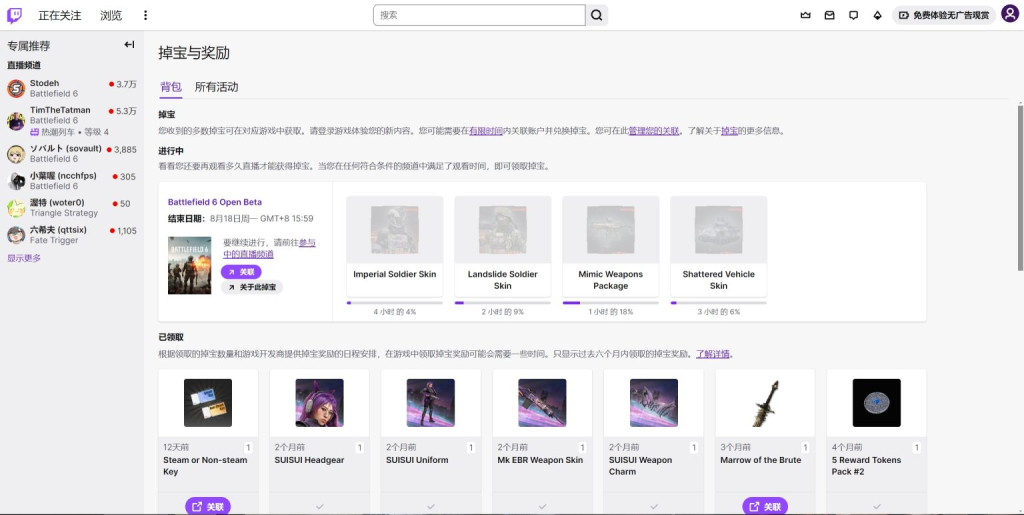
Task: Click the search magnifier button
Action: (597, 15)
